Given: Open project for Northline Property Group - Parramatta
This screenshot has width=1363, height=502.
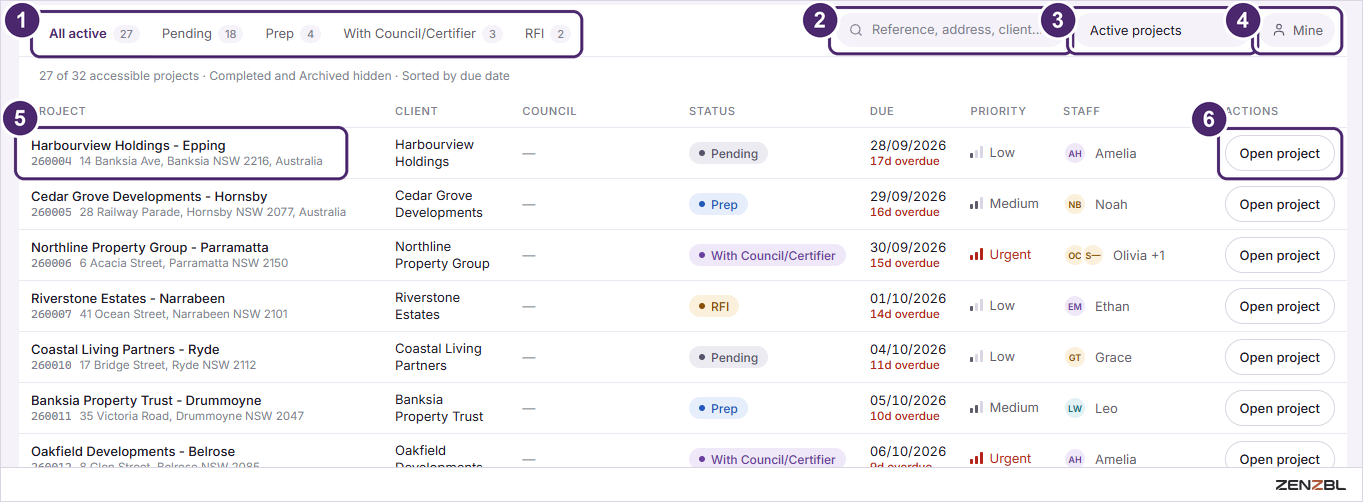Looking at the screenshot, I should (x=1279, y=255).
